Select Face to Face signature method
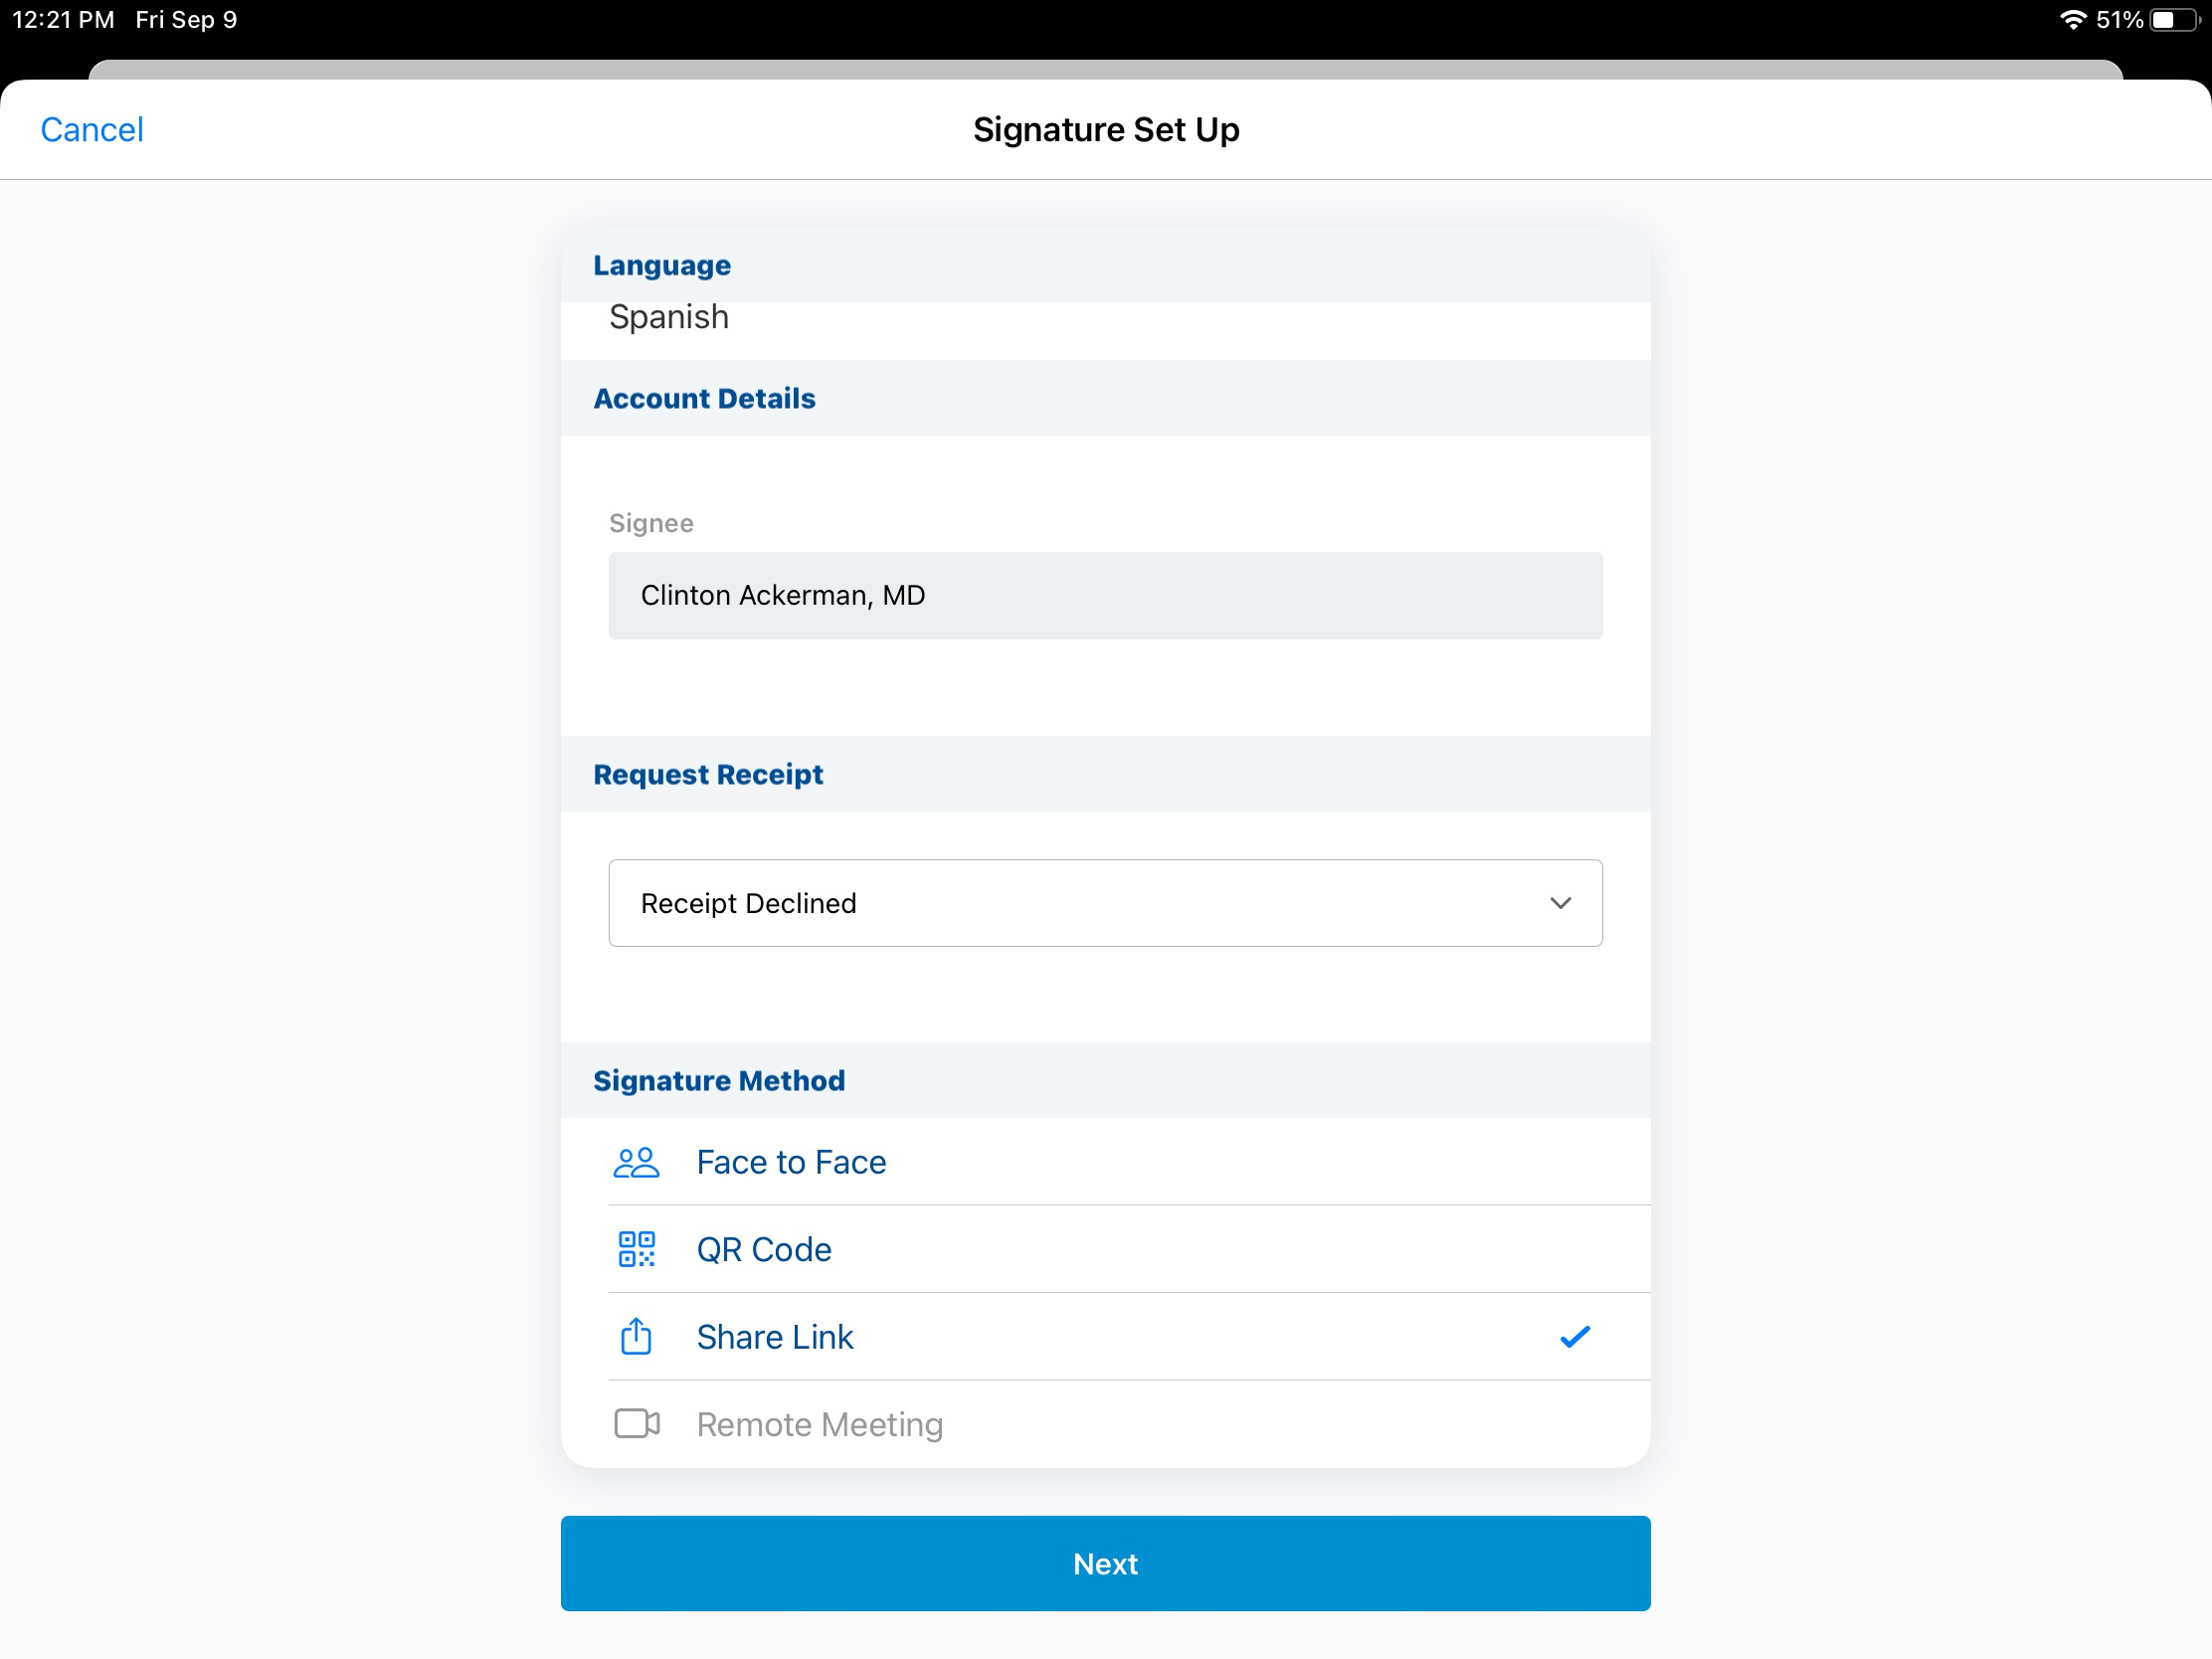 pyautogui.click(x=791, y=1162)
